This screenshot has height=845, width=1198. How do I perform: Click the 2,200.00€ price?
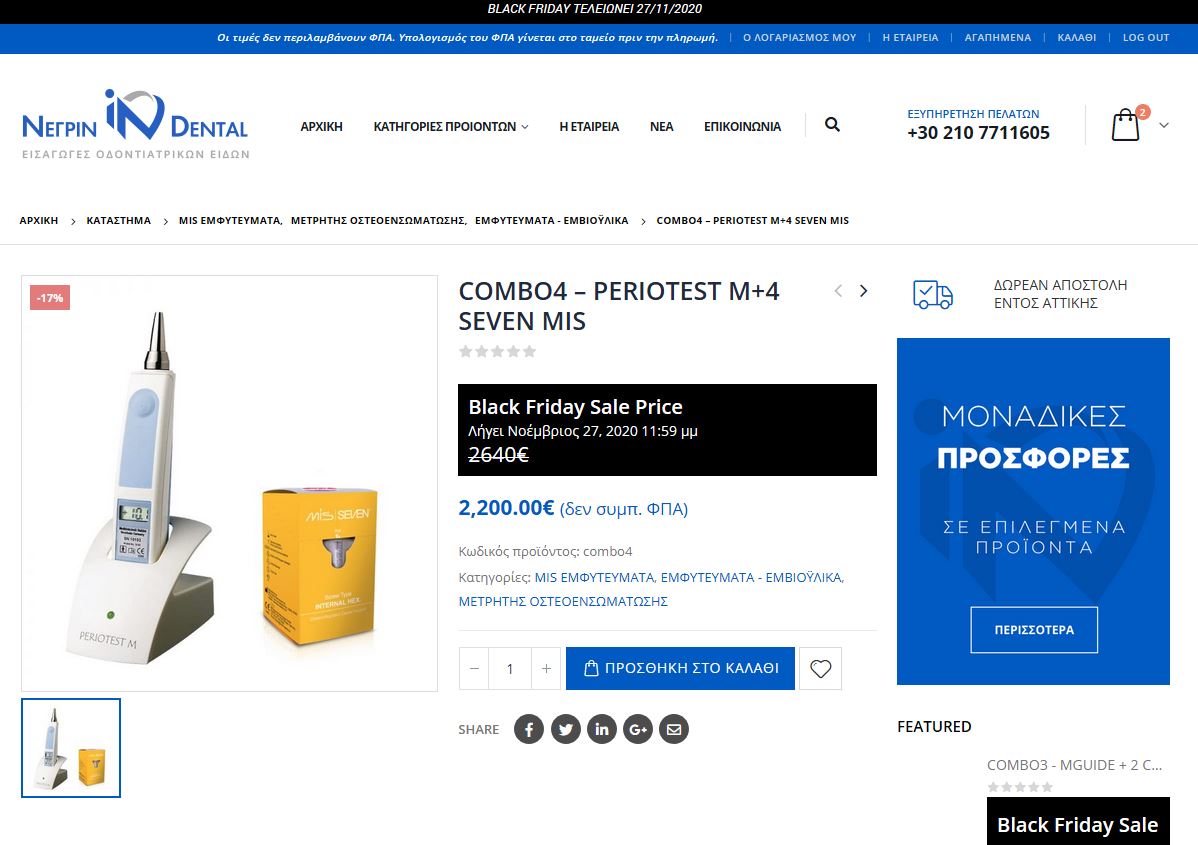tap(506, 508)
